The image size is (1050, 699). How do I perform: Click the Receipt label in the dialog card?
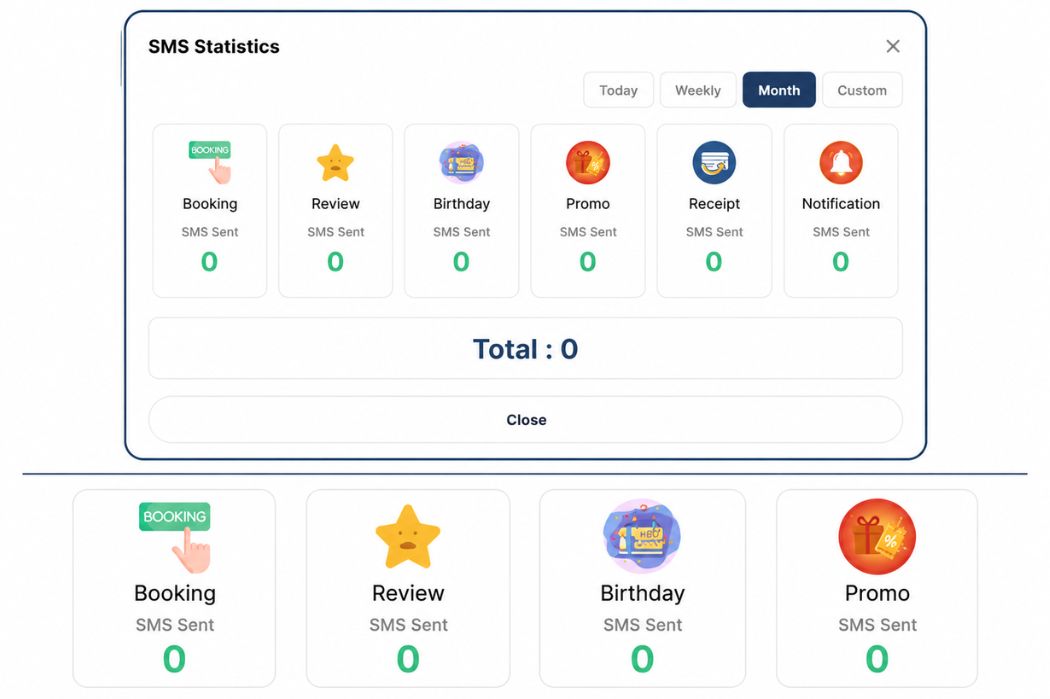[714, 204]
